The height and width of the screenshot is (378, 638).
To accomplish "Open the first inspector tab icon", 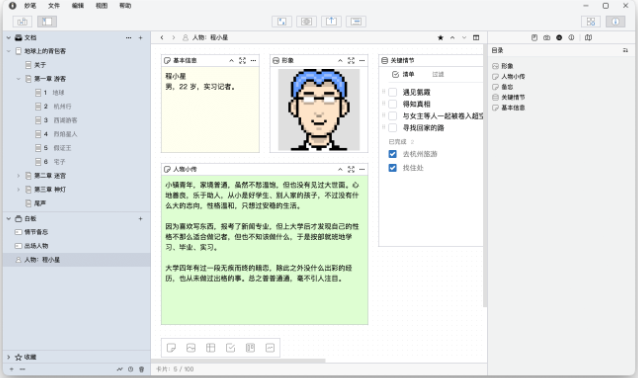I will 534,37.
